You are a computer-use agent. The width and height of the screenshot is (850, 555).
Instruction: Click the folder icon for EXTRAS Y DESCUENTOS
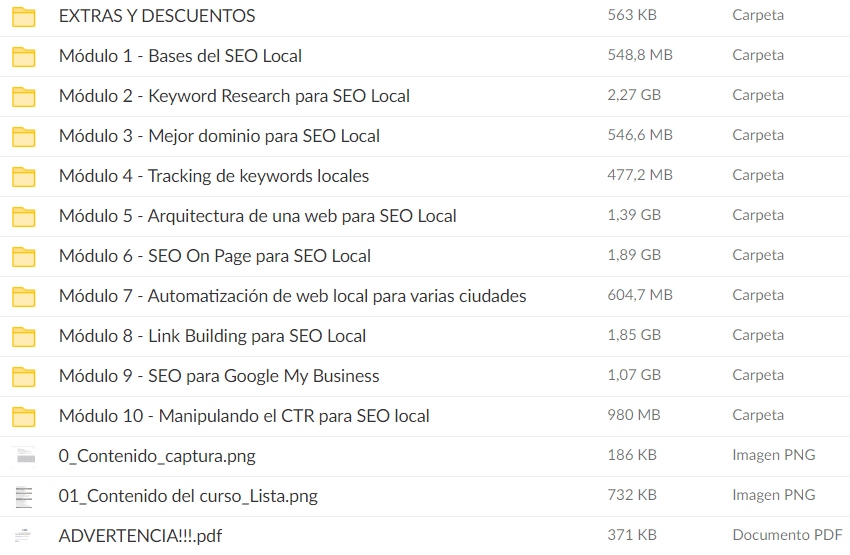(x=24, y=16)
